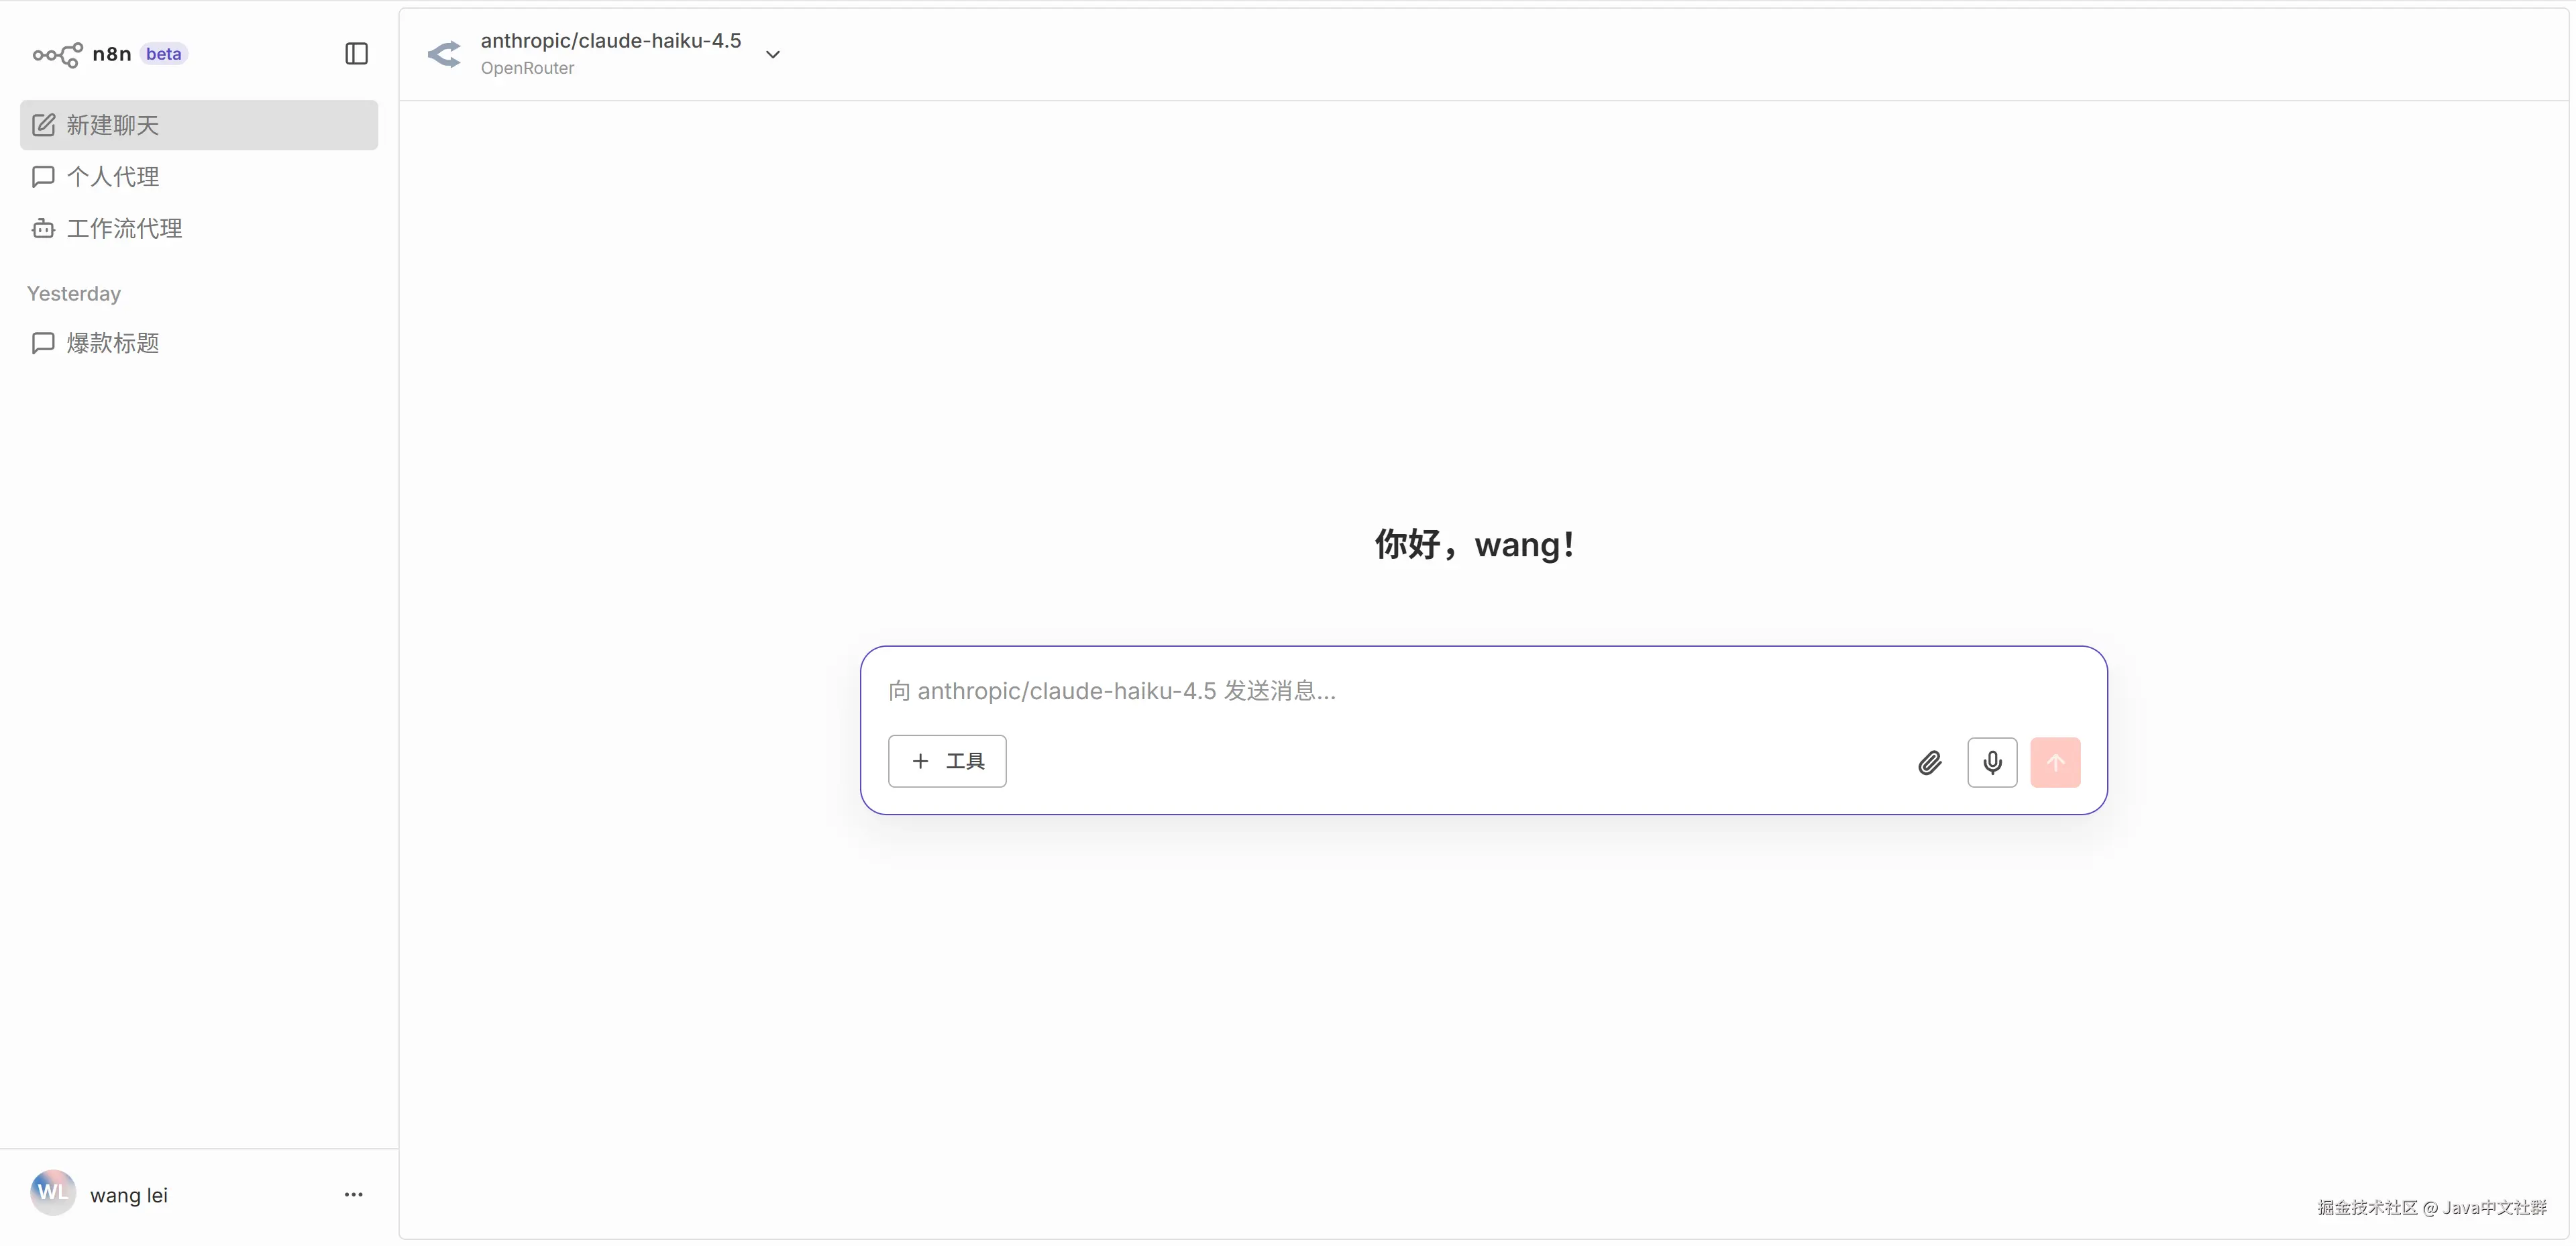The width and height of the screenshot is (2576, 1246).
Task: Expand the model selector chevron
Action: click(772, 54)
